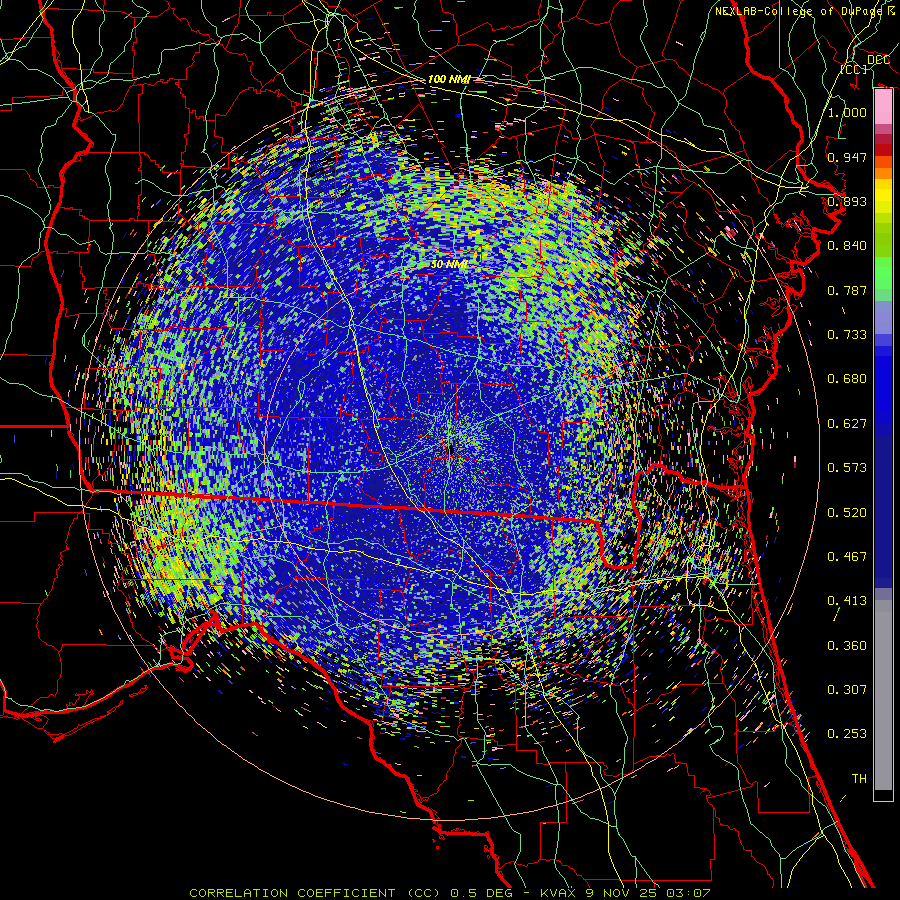Click the 0.627 legend value
Viewport: 900px width, 900px height.
(847, 424)
